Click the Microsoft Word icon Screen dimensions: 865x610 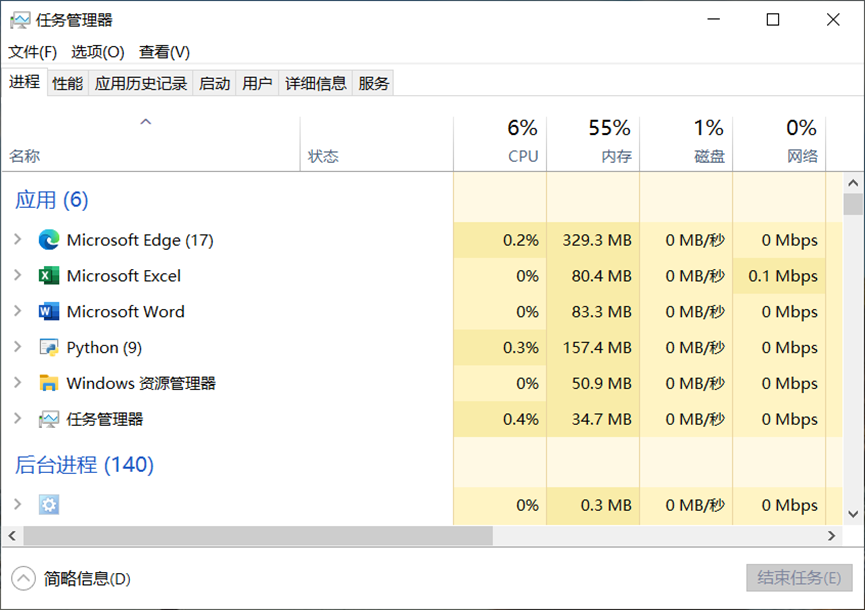[x=49, y=312]
